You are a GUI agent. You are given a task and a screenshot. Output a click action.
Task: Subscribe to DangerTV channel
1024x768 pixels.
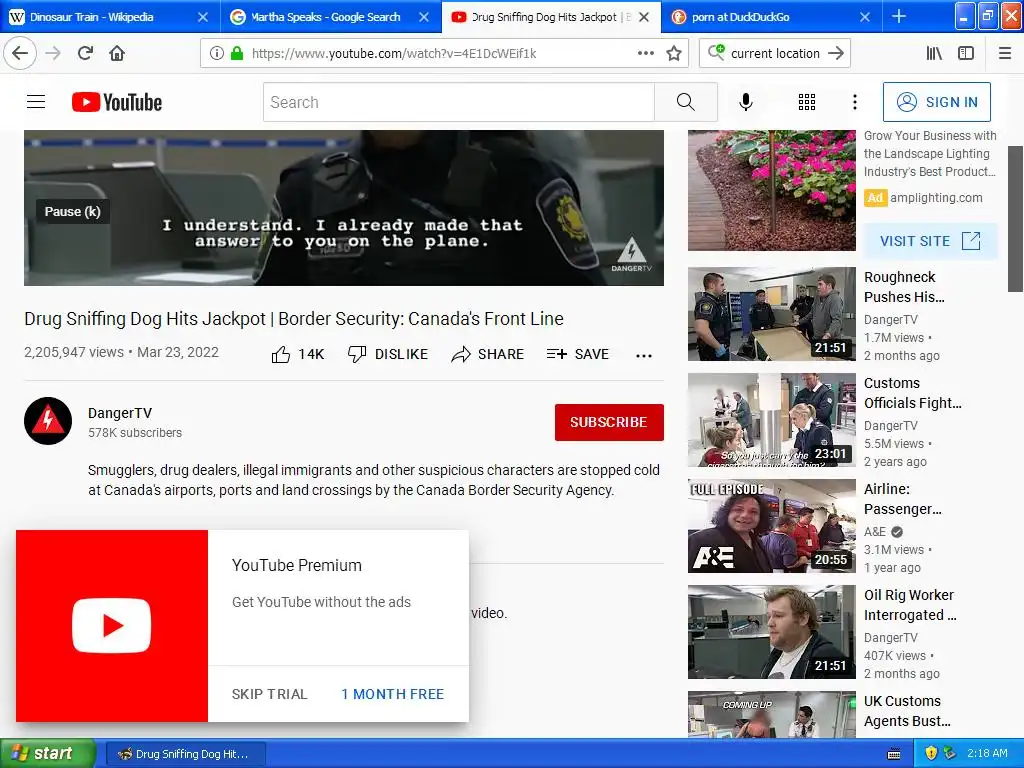tap(609, 422)
